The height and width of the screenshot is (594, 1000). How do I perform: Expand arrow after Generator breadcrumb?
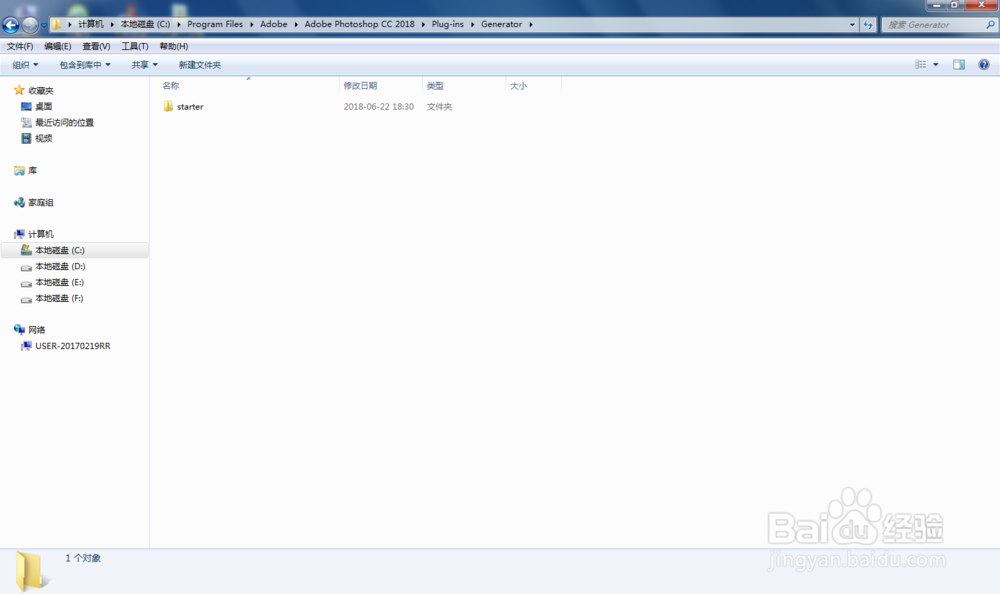click(x=531, y=24)
